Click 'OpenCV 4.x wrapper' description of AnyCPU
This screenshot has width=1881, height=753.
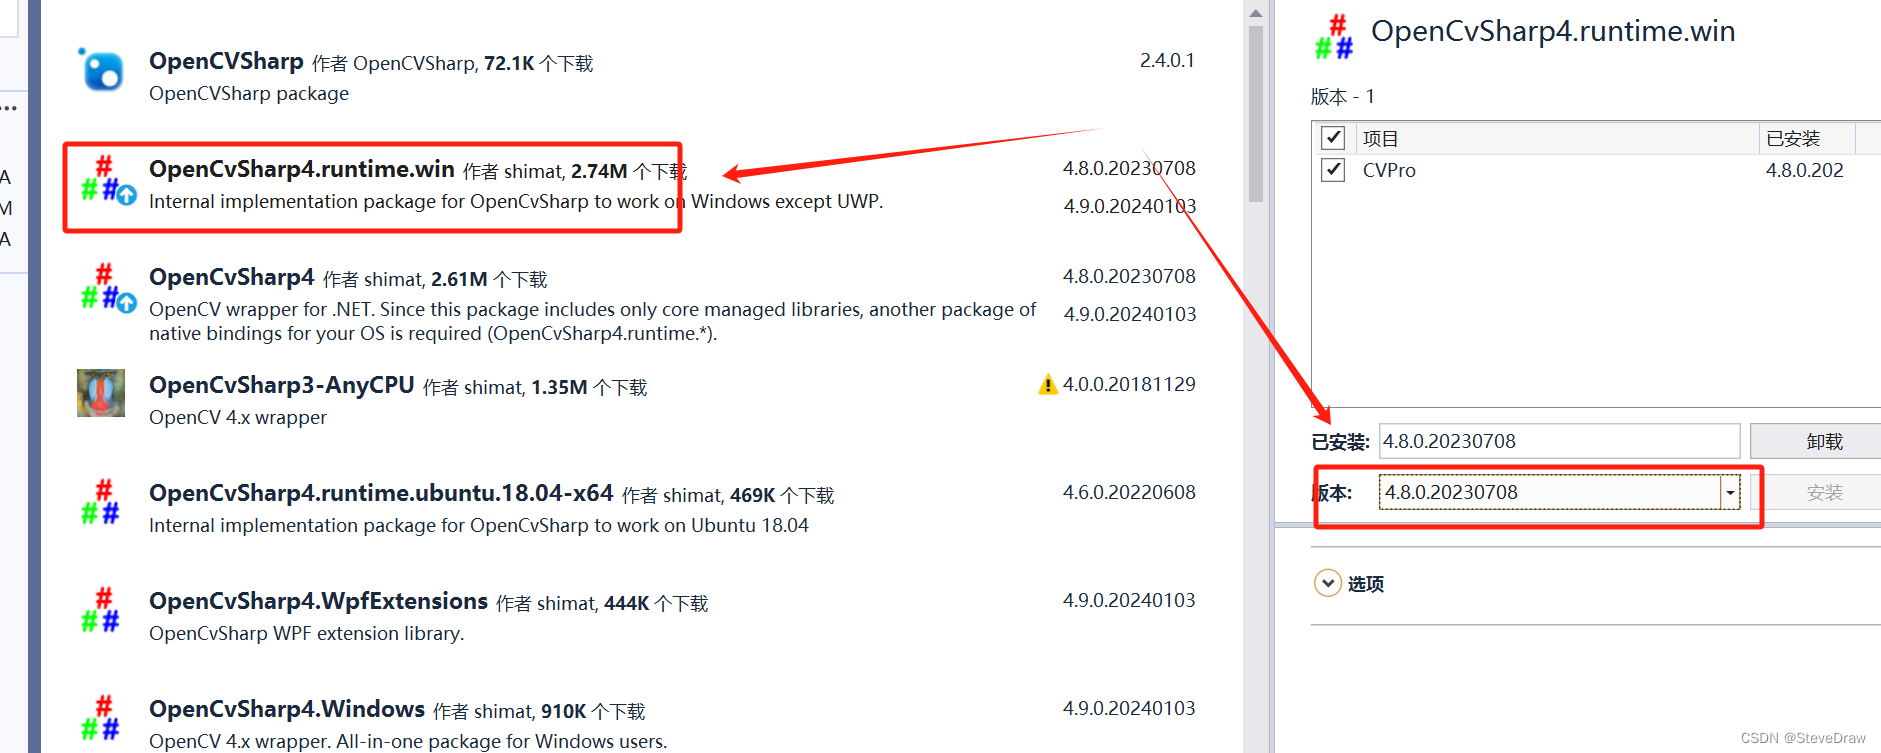[x=238, y=417]
